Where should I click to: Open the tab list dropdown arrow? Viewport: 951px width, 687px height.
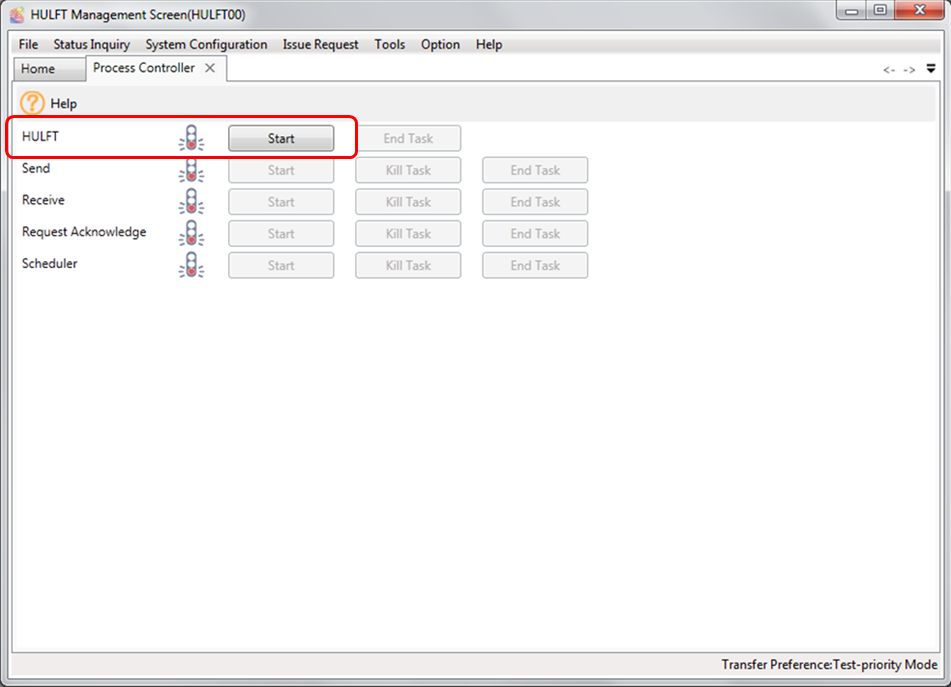click(931, 69)
